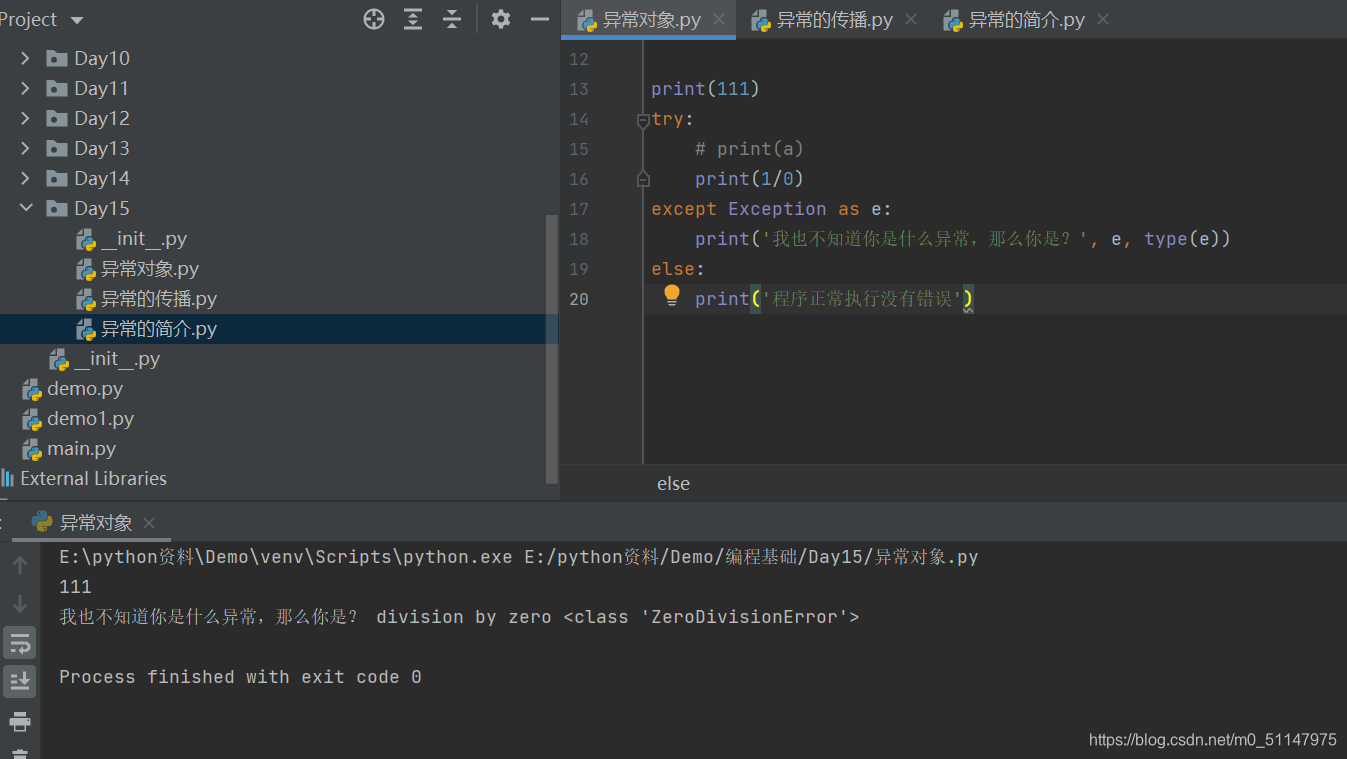Click the locate/select opened file target icon
The image size is (1347, 759).
tap(374, 19)
